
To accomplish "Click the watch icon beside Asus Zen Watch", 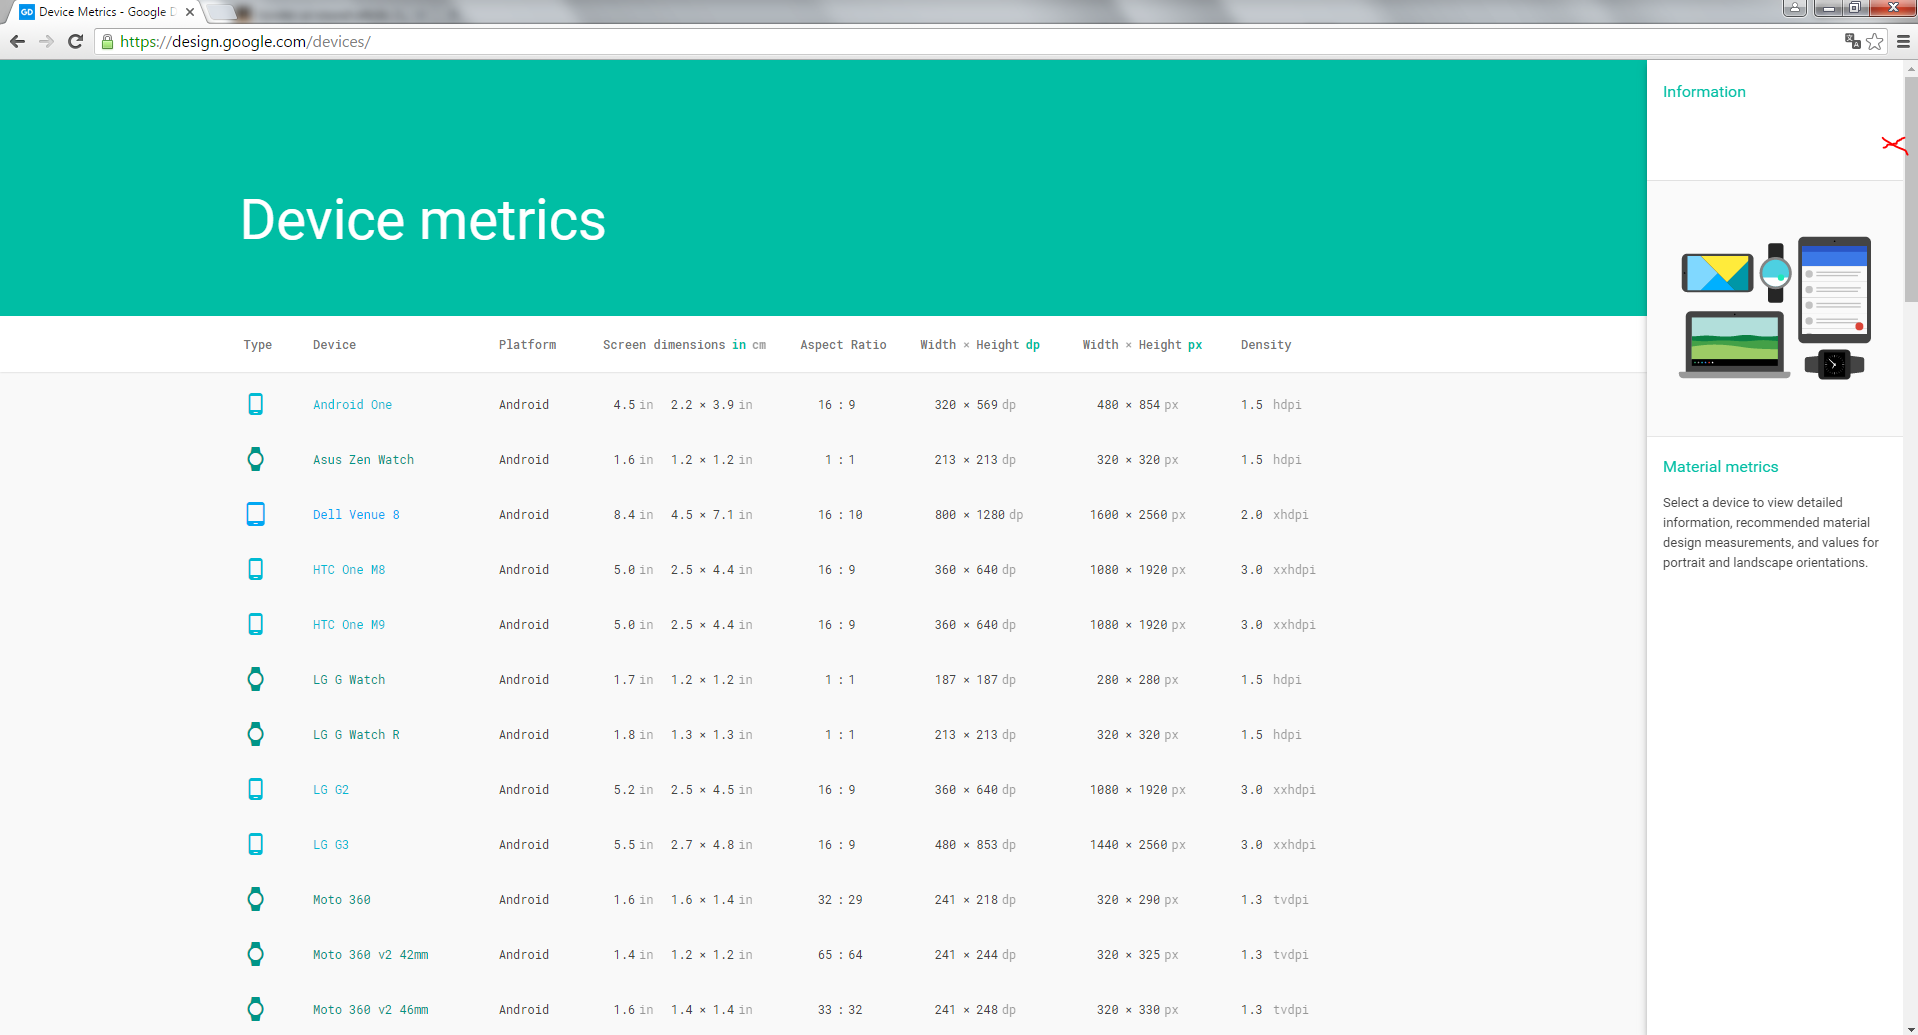I will pyautogui.click(x=256, y=459).
